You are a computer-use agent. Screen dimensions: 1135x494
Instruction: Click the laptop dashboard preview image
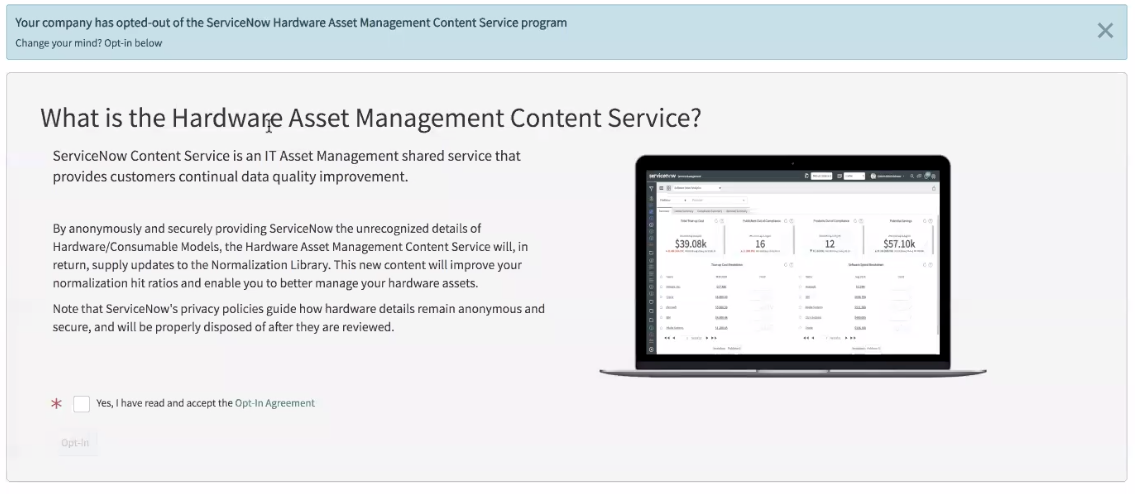click(793, 266)
